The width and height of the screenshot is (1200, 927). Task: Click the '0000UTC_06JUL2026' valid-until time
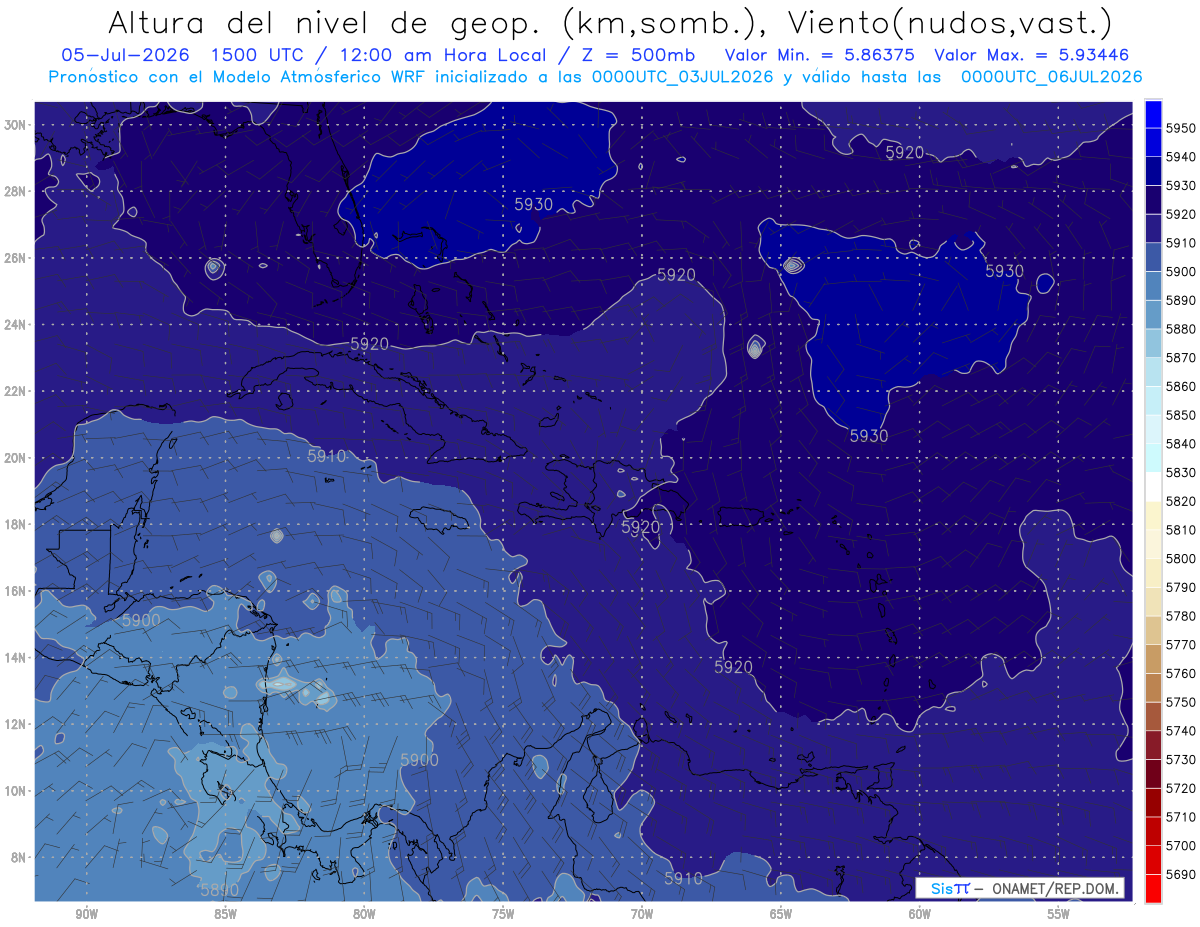(x=1051, y=76)
